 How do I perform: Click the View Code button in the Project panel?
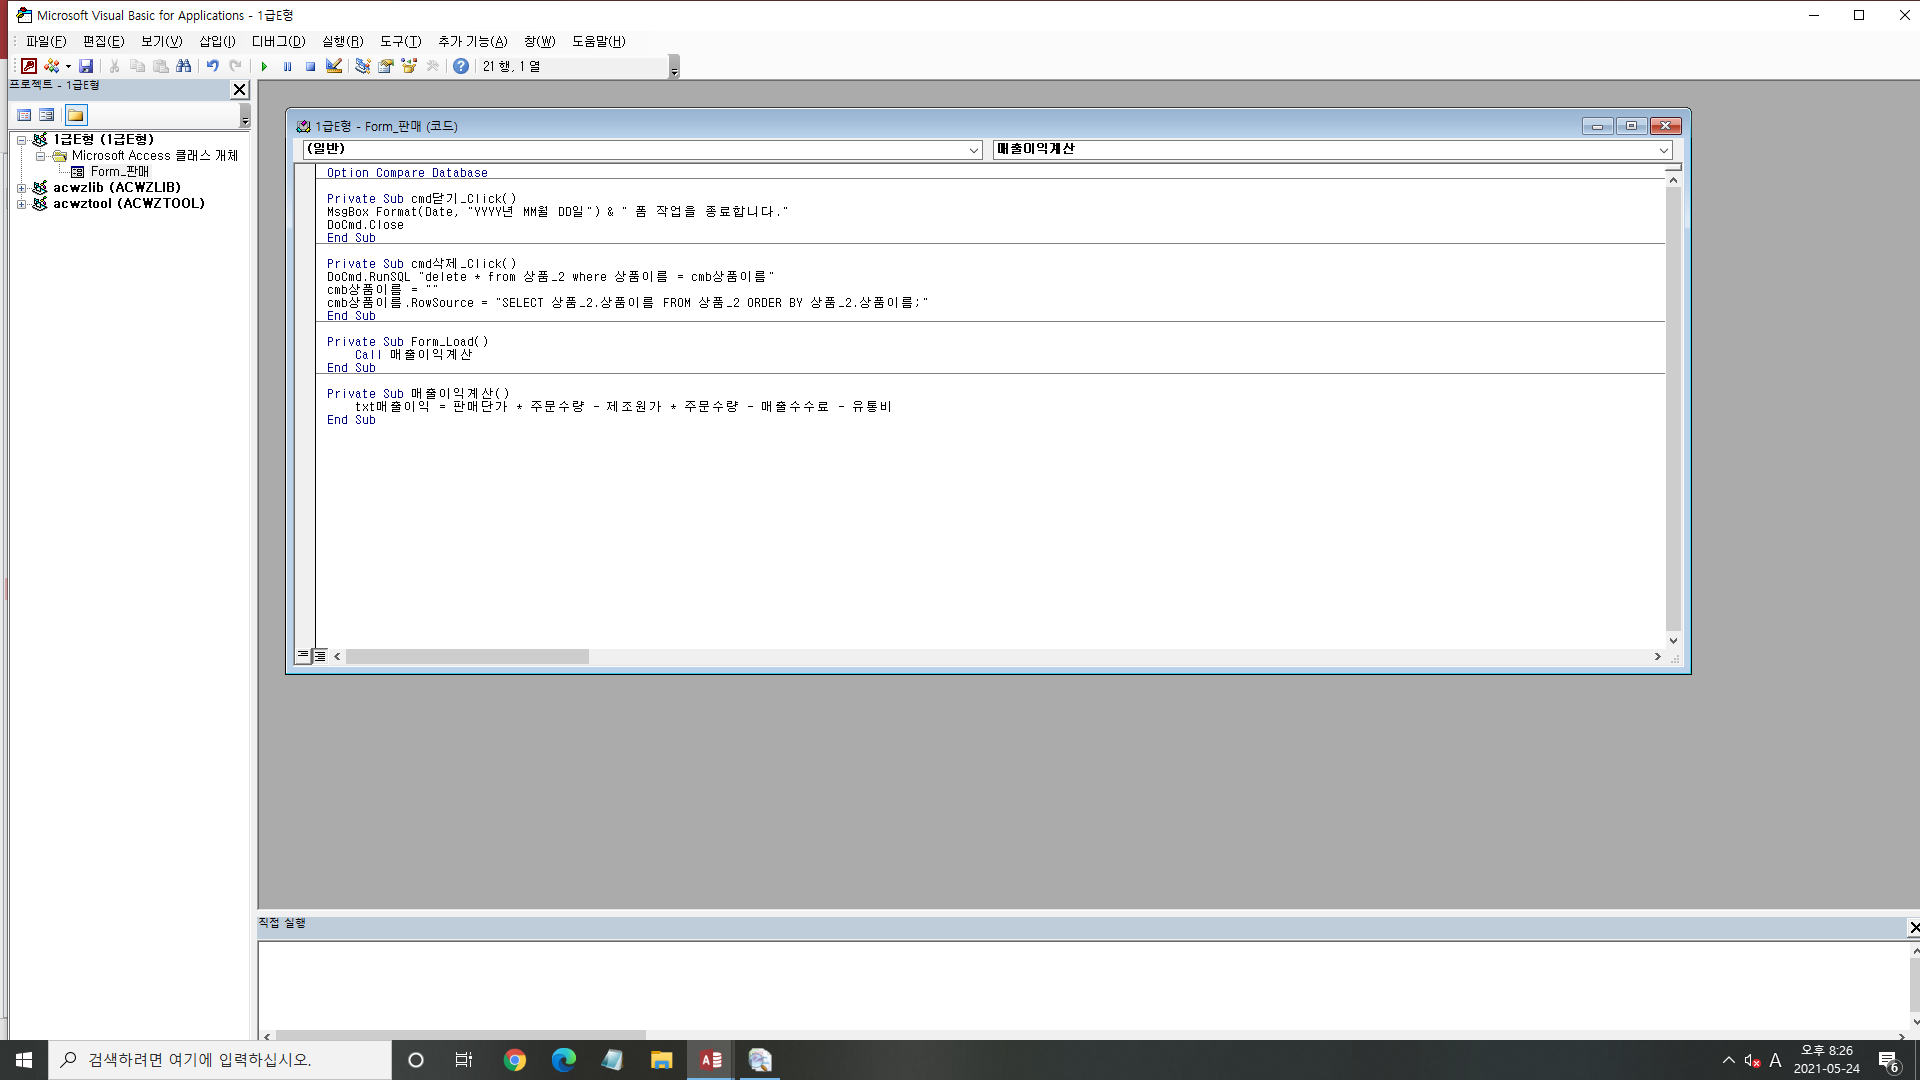coord(24,115)
